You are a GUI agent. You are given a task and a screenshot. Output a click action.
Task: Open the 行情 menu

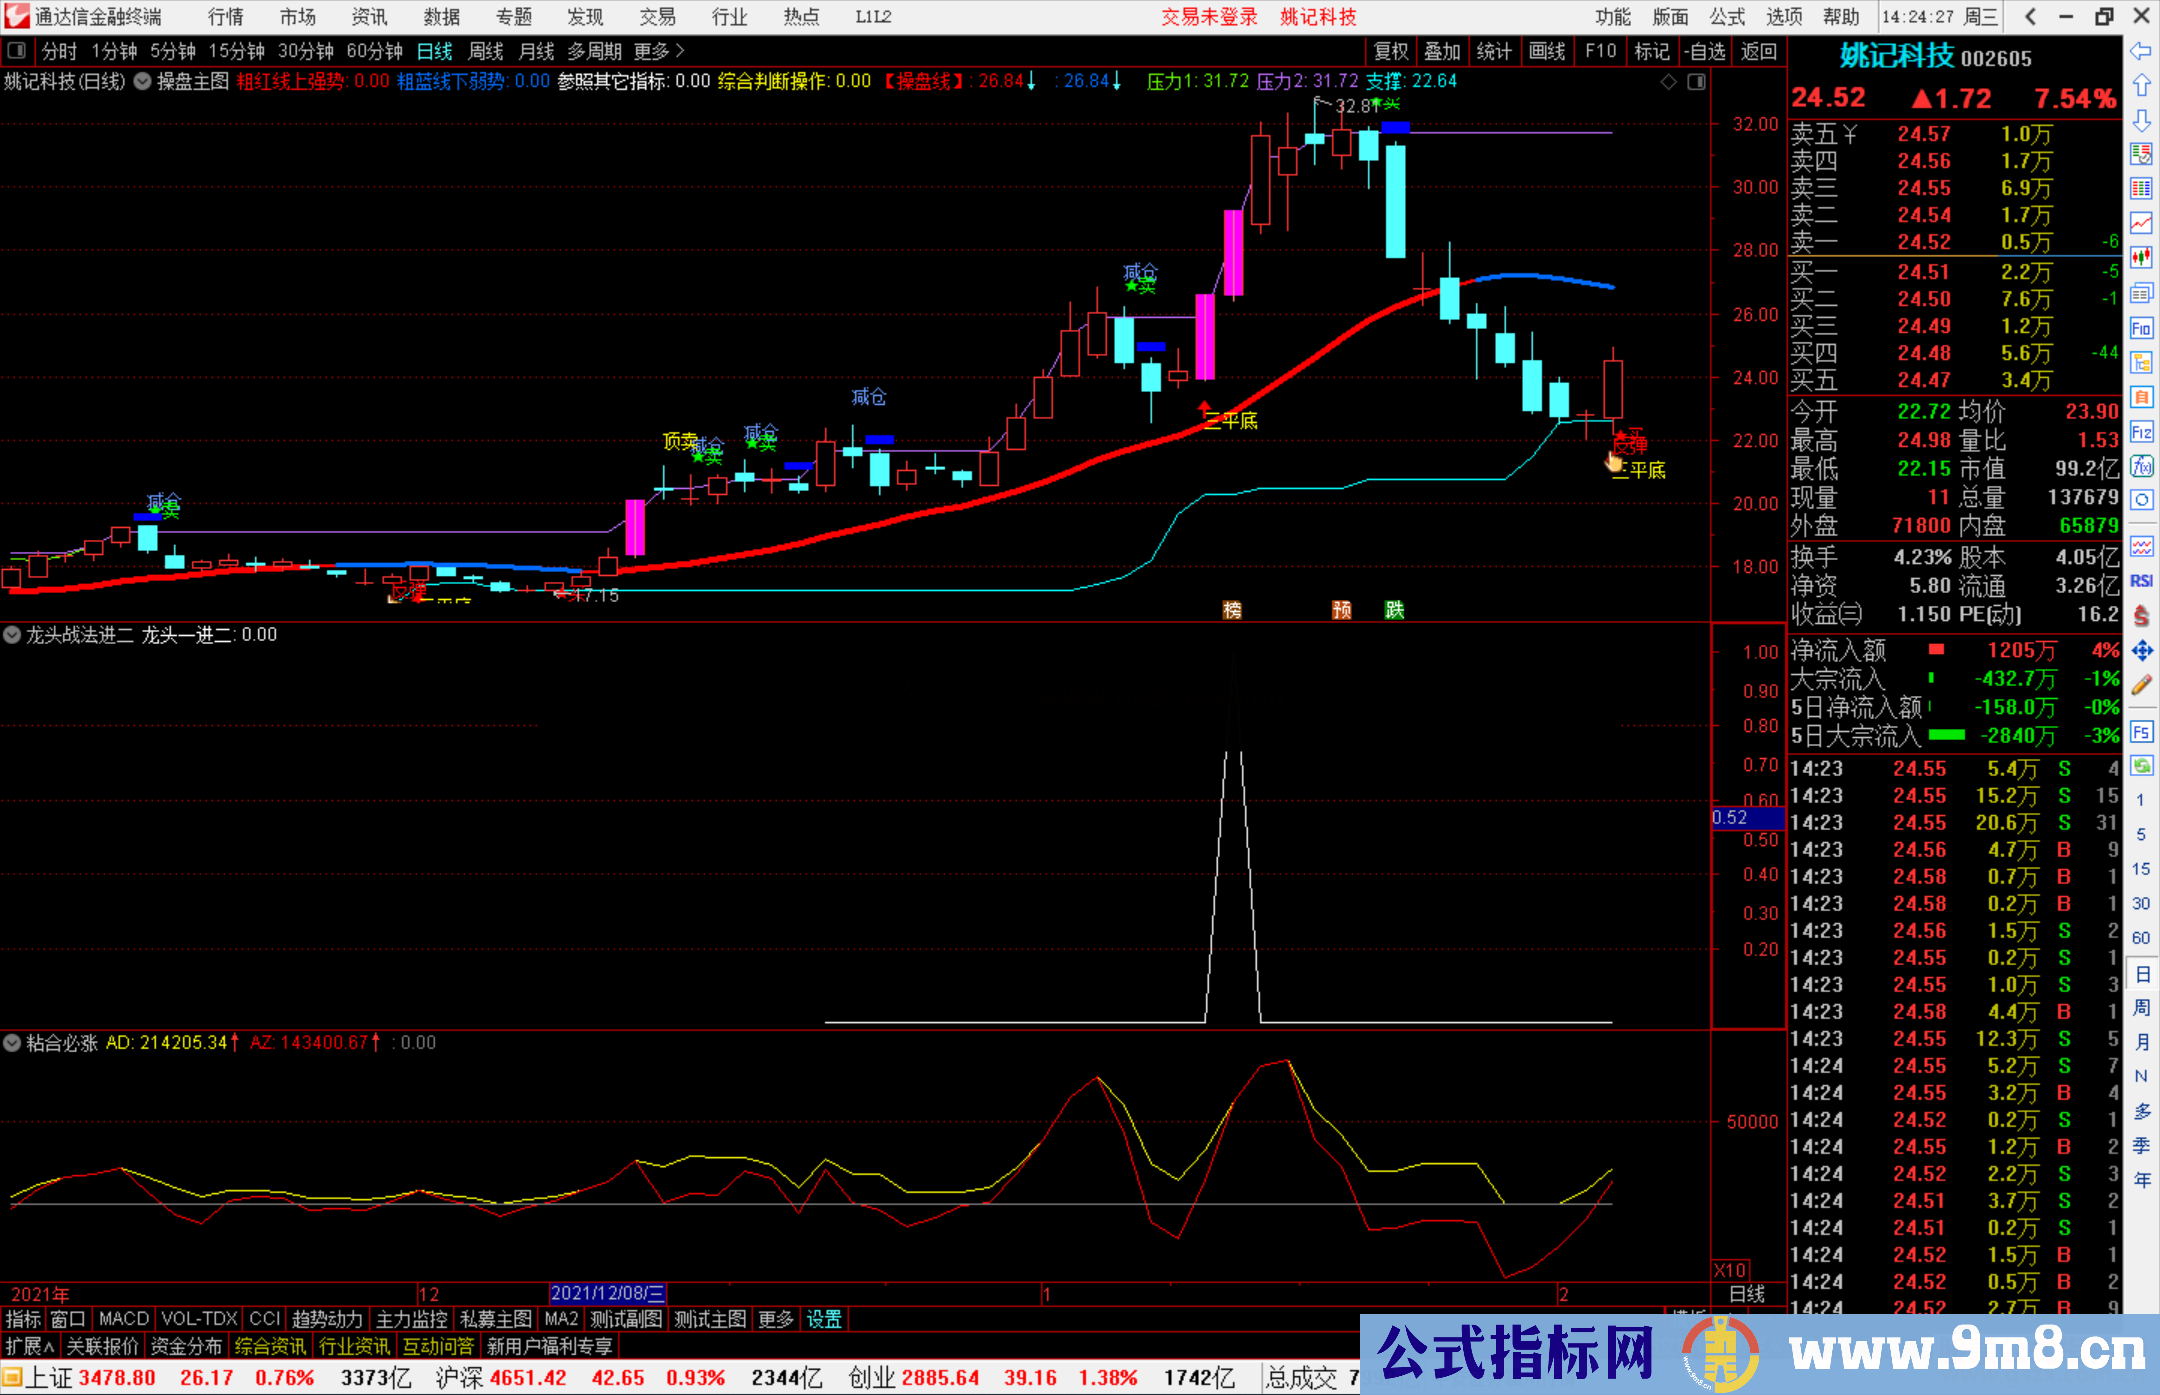(x=225, y=16)
